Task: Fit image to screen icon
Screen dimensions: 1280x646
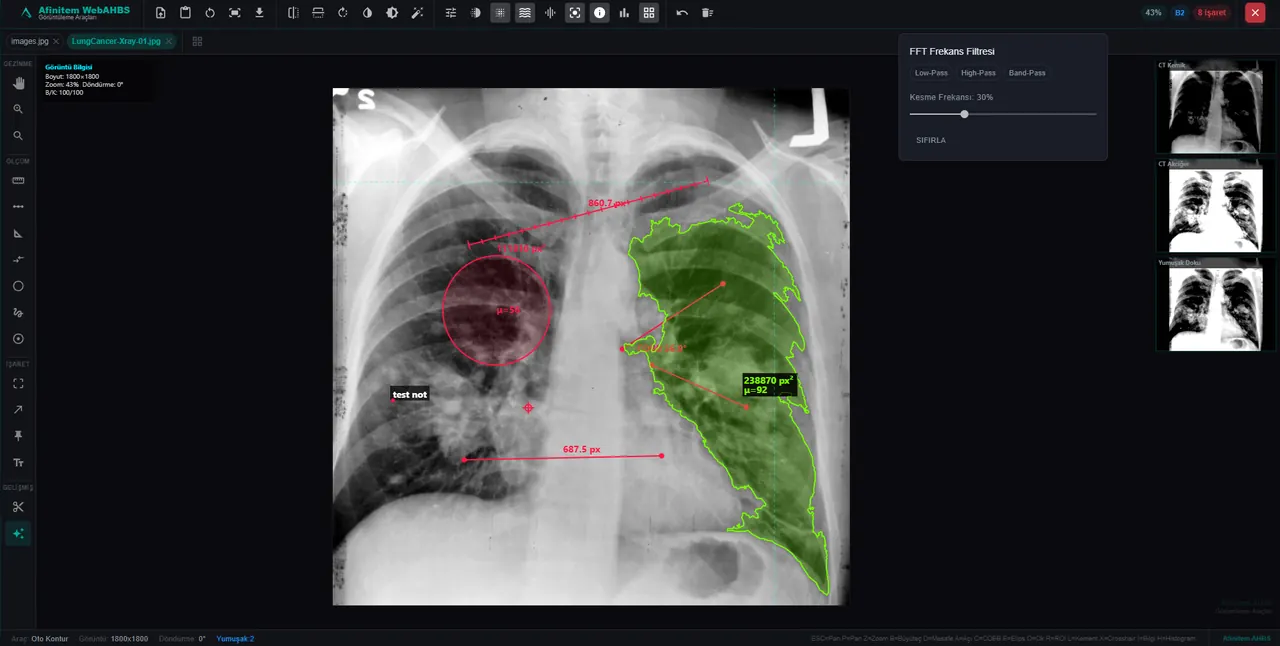Action: (x=234, y=13)
